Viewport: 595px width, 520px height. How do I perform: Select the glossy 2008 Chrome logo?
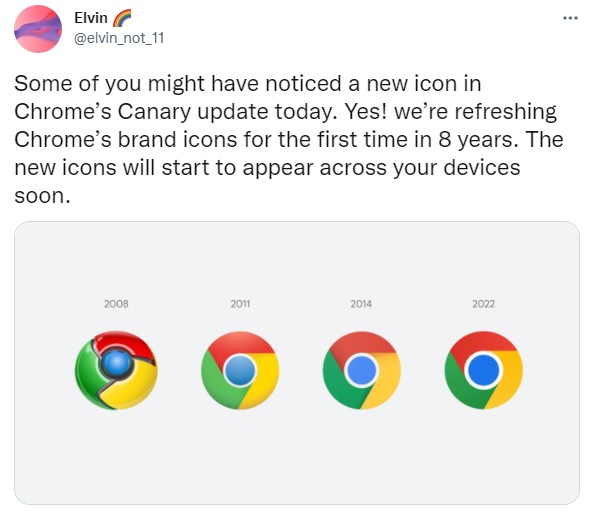(x=116, y=370)
